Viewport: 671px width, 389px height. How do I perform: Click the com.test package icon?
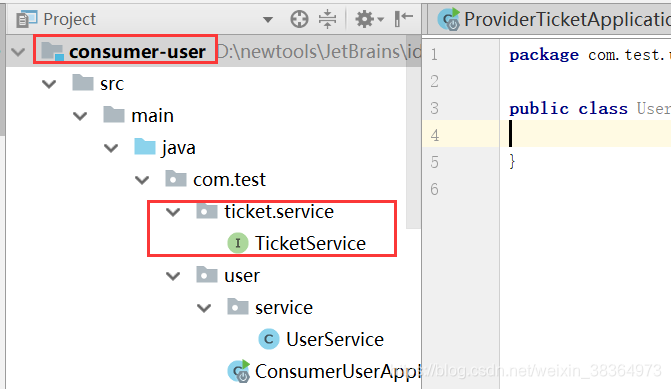tap(176, 179)
